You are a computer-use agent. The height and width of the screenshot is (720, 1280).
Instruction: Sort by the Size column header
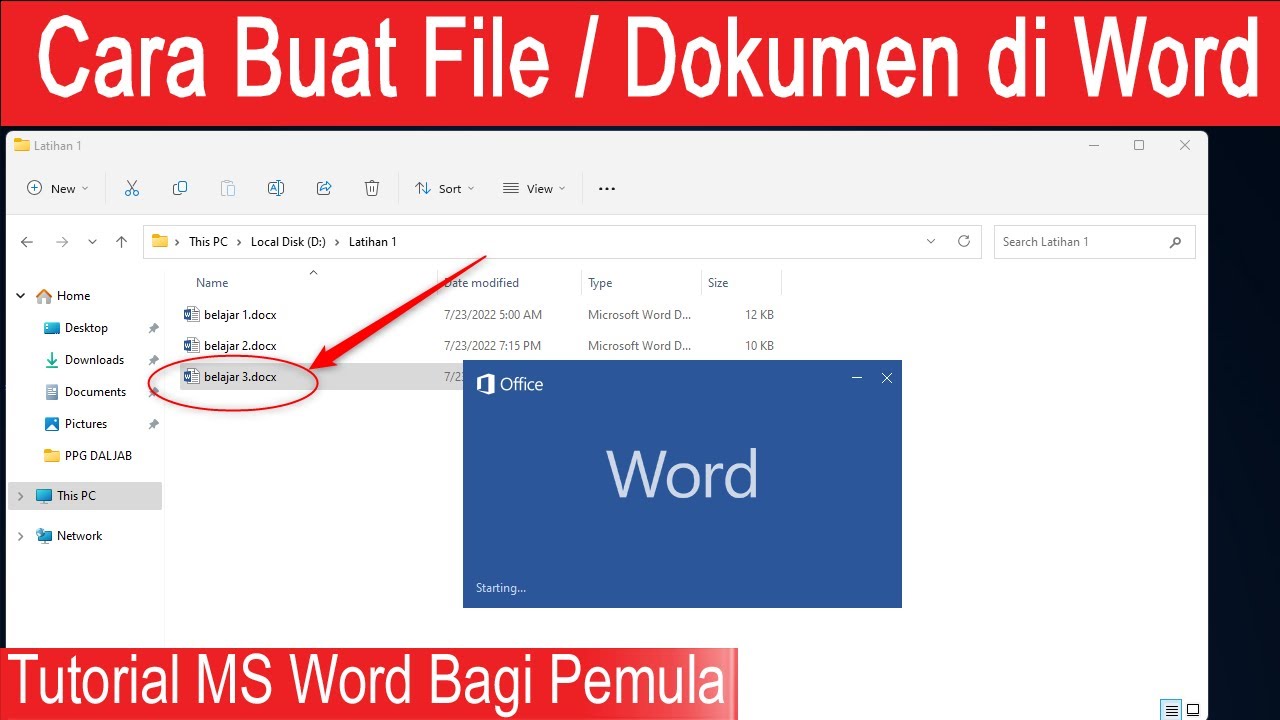pos(718,283)
